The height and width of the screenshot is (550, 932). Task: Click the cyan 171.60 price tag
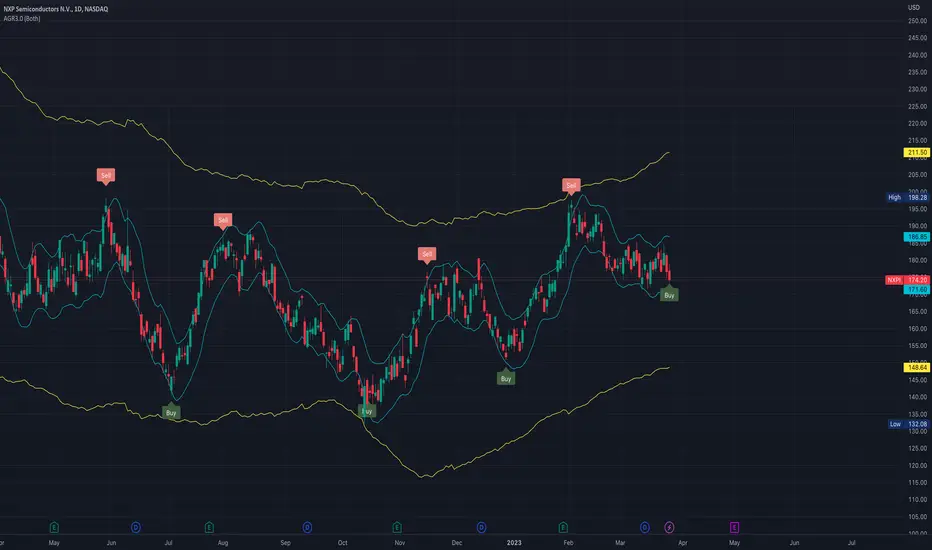[x=917, y=290]
